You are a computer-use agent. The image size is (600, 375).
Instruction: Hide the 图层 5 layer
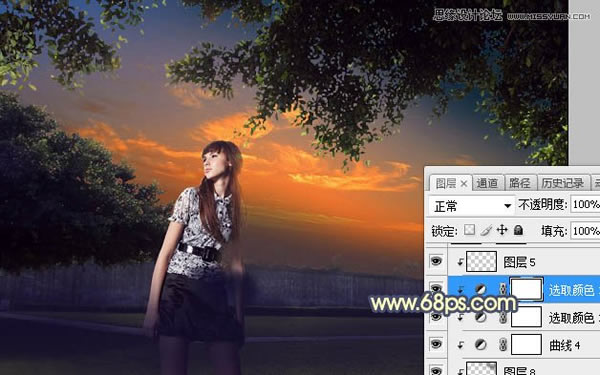436,261
